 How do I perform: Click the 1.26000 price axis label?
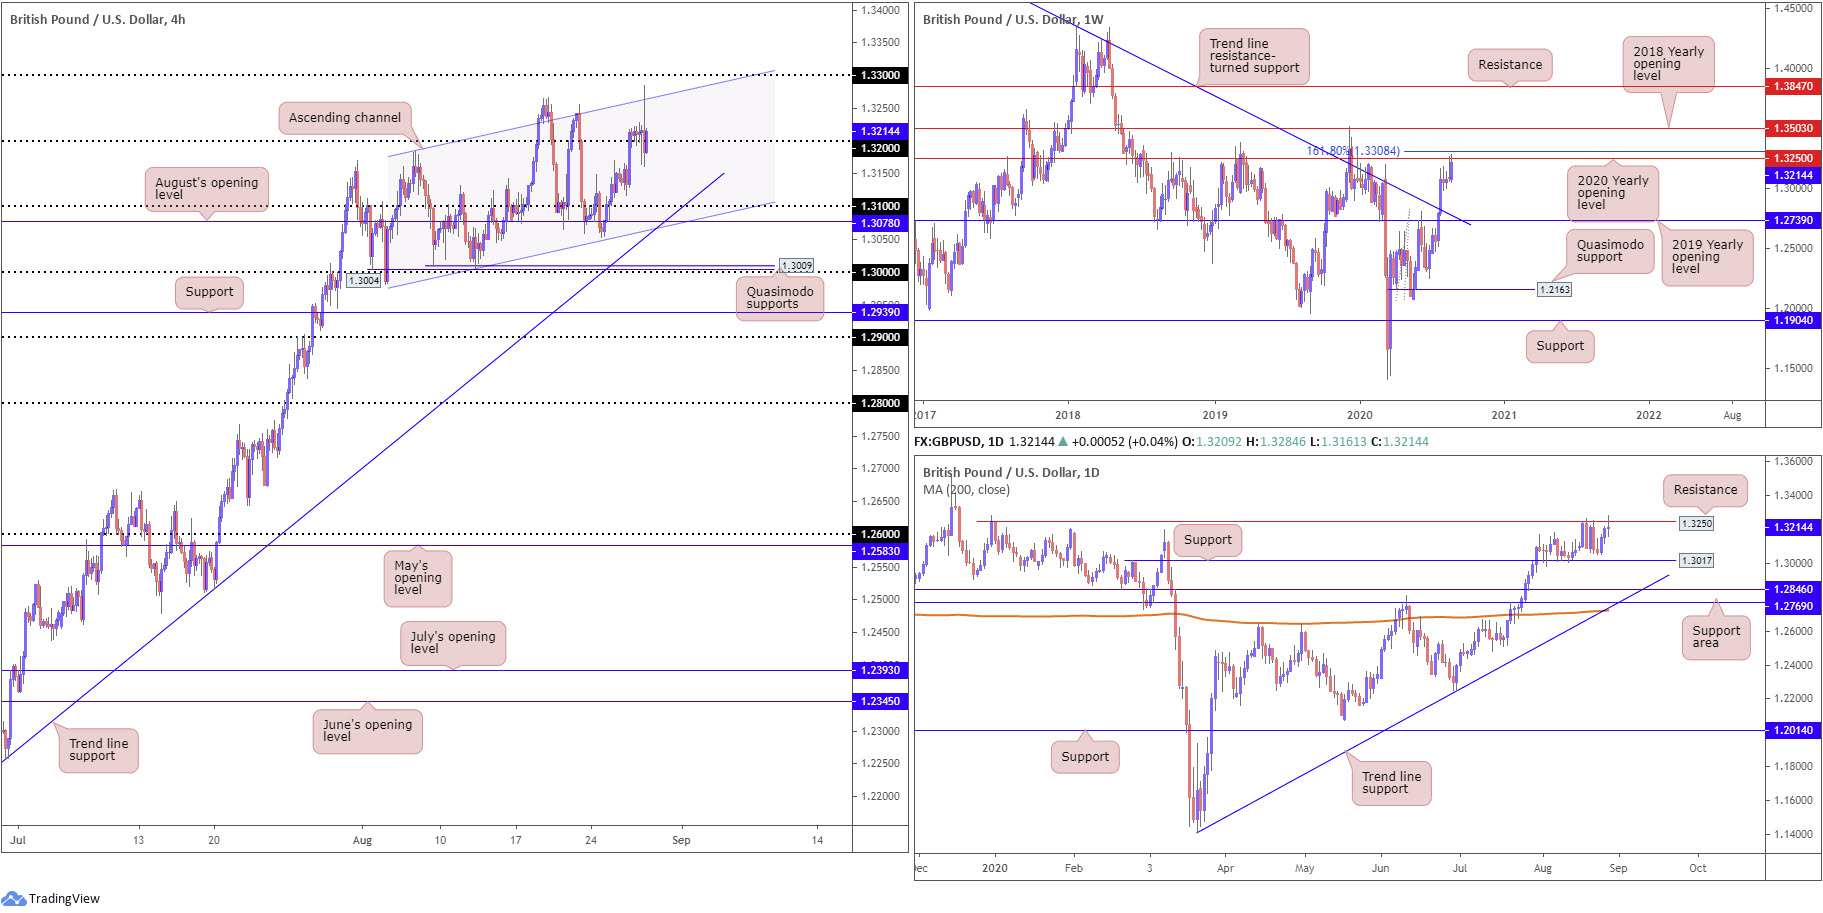(x=880, y=534)
